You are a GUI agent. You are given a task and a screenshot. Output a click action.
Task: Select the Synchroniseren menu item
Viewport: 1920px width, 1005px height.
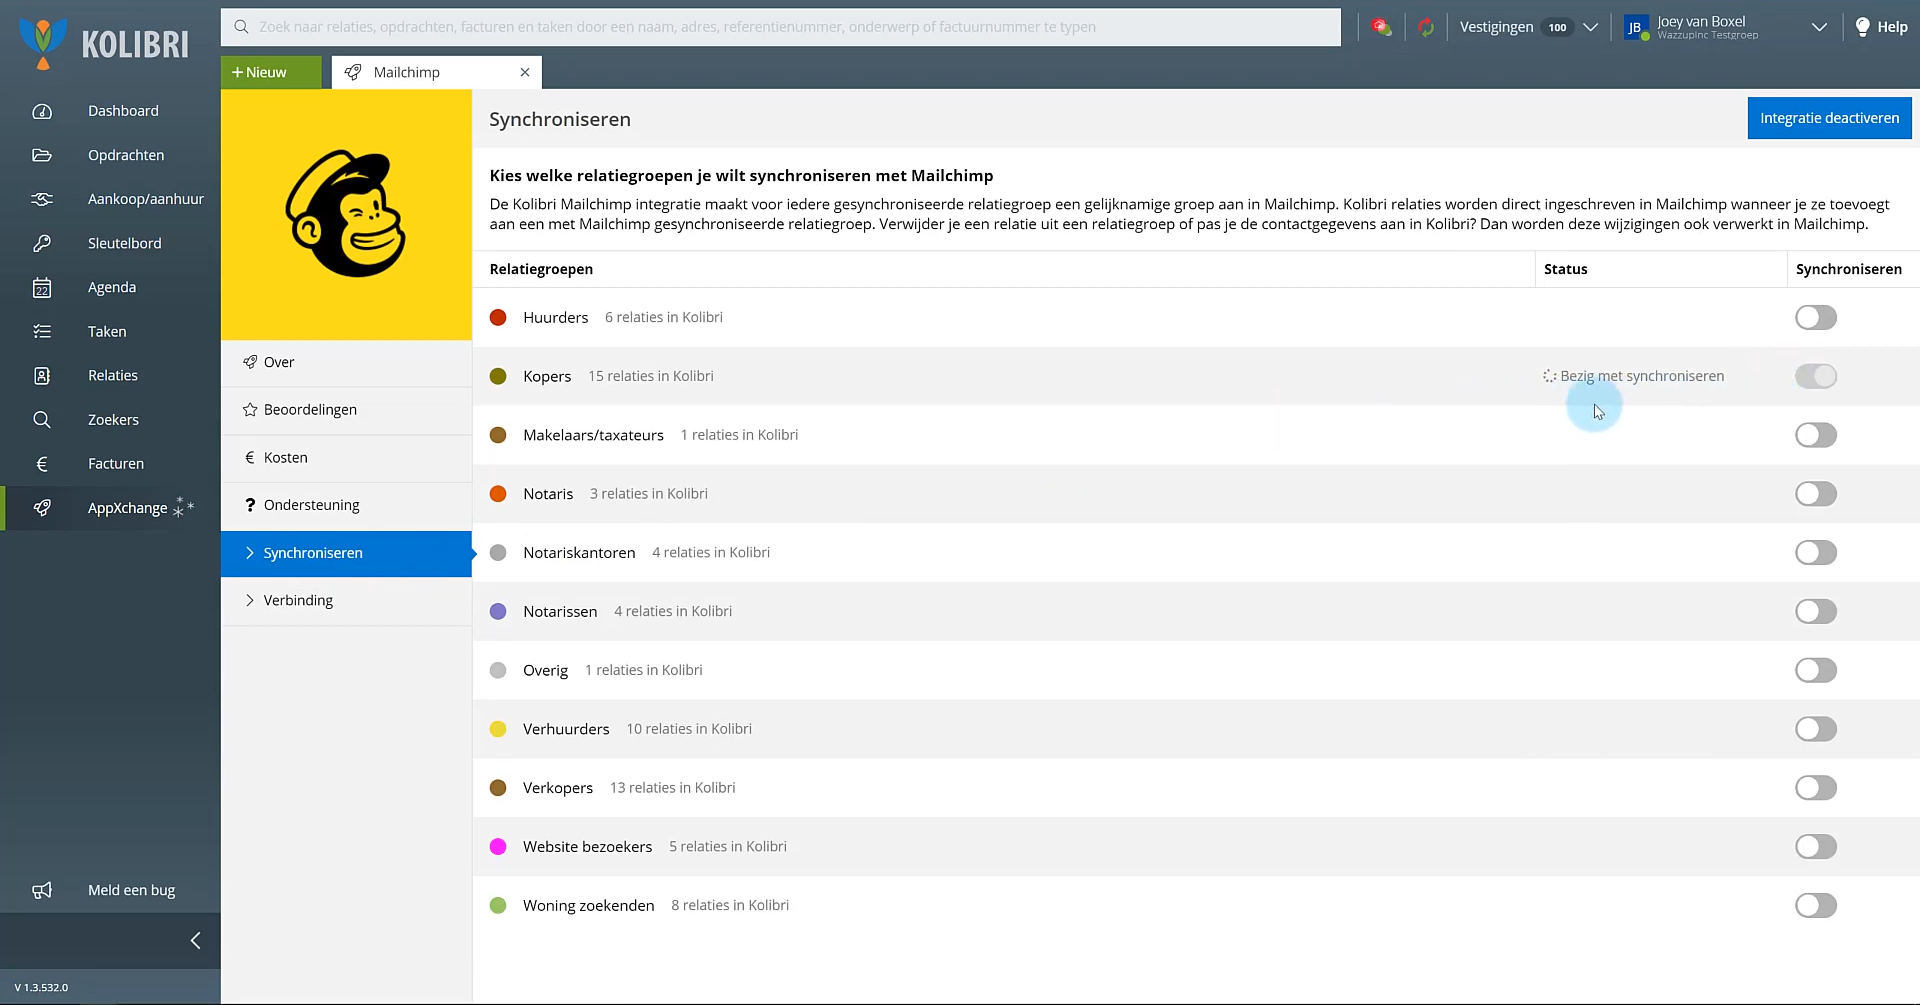[346, 553]
